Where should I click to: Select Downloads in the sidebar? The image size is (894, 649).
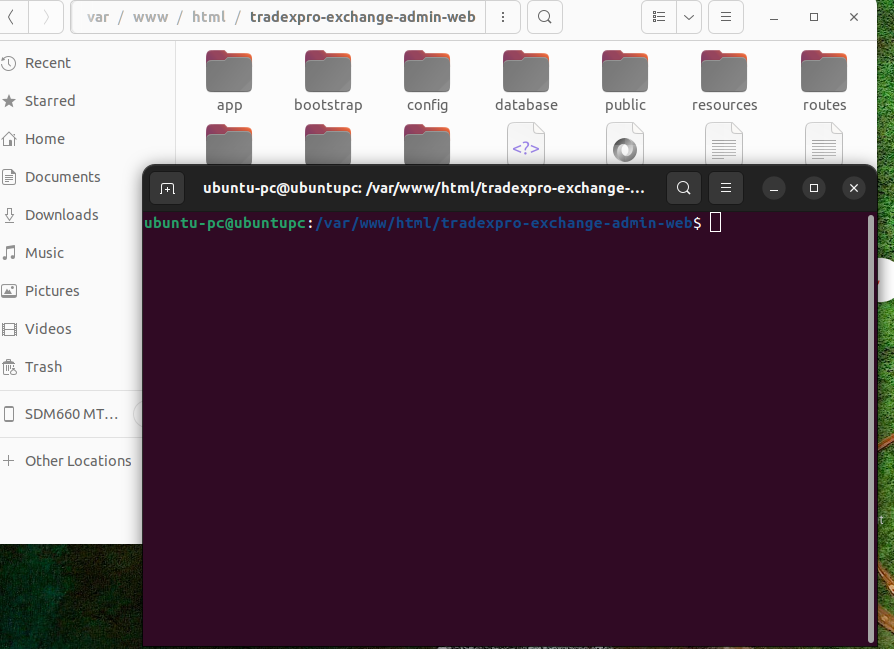(x=61, y=215)
